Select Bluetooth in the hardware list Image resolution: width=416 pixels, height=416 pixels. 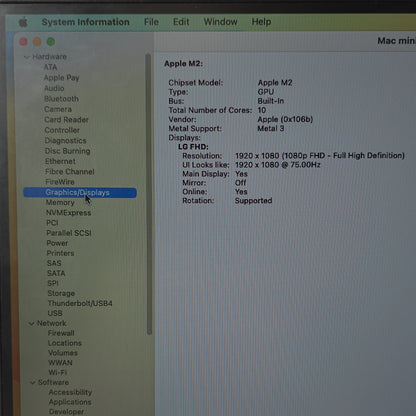[x=61, y=99]
